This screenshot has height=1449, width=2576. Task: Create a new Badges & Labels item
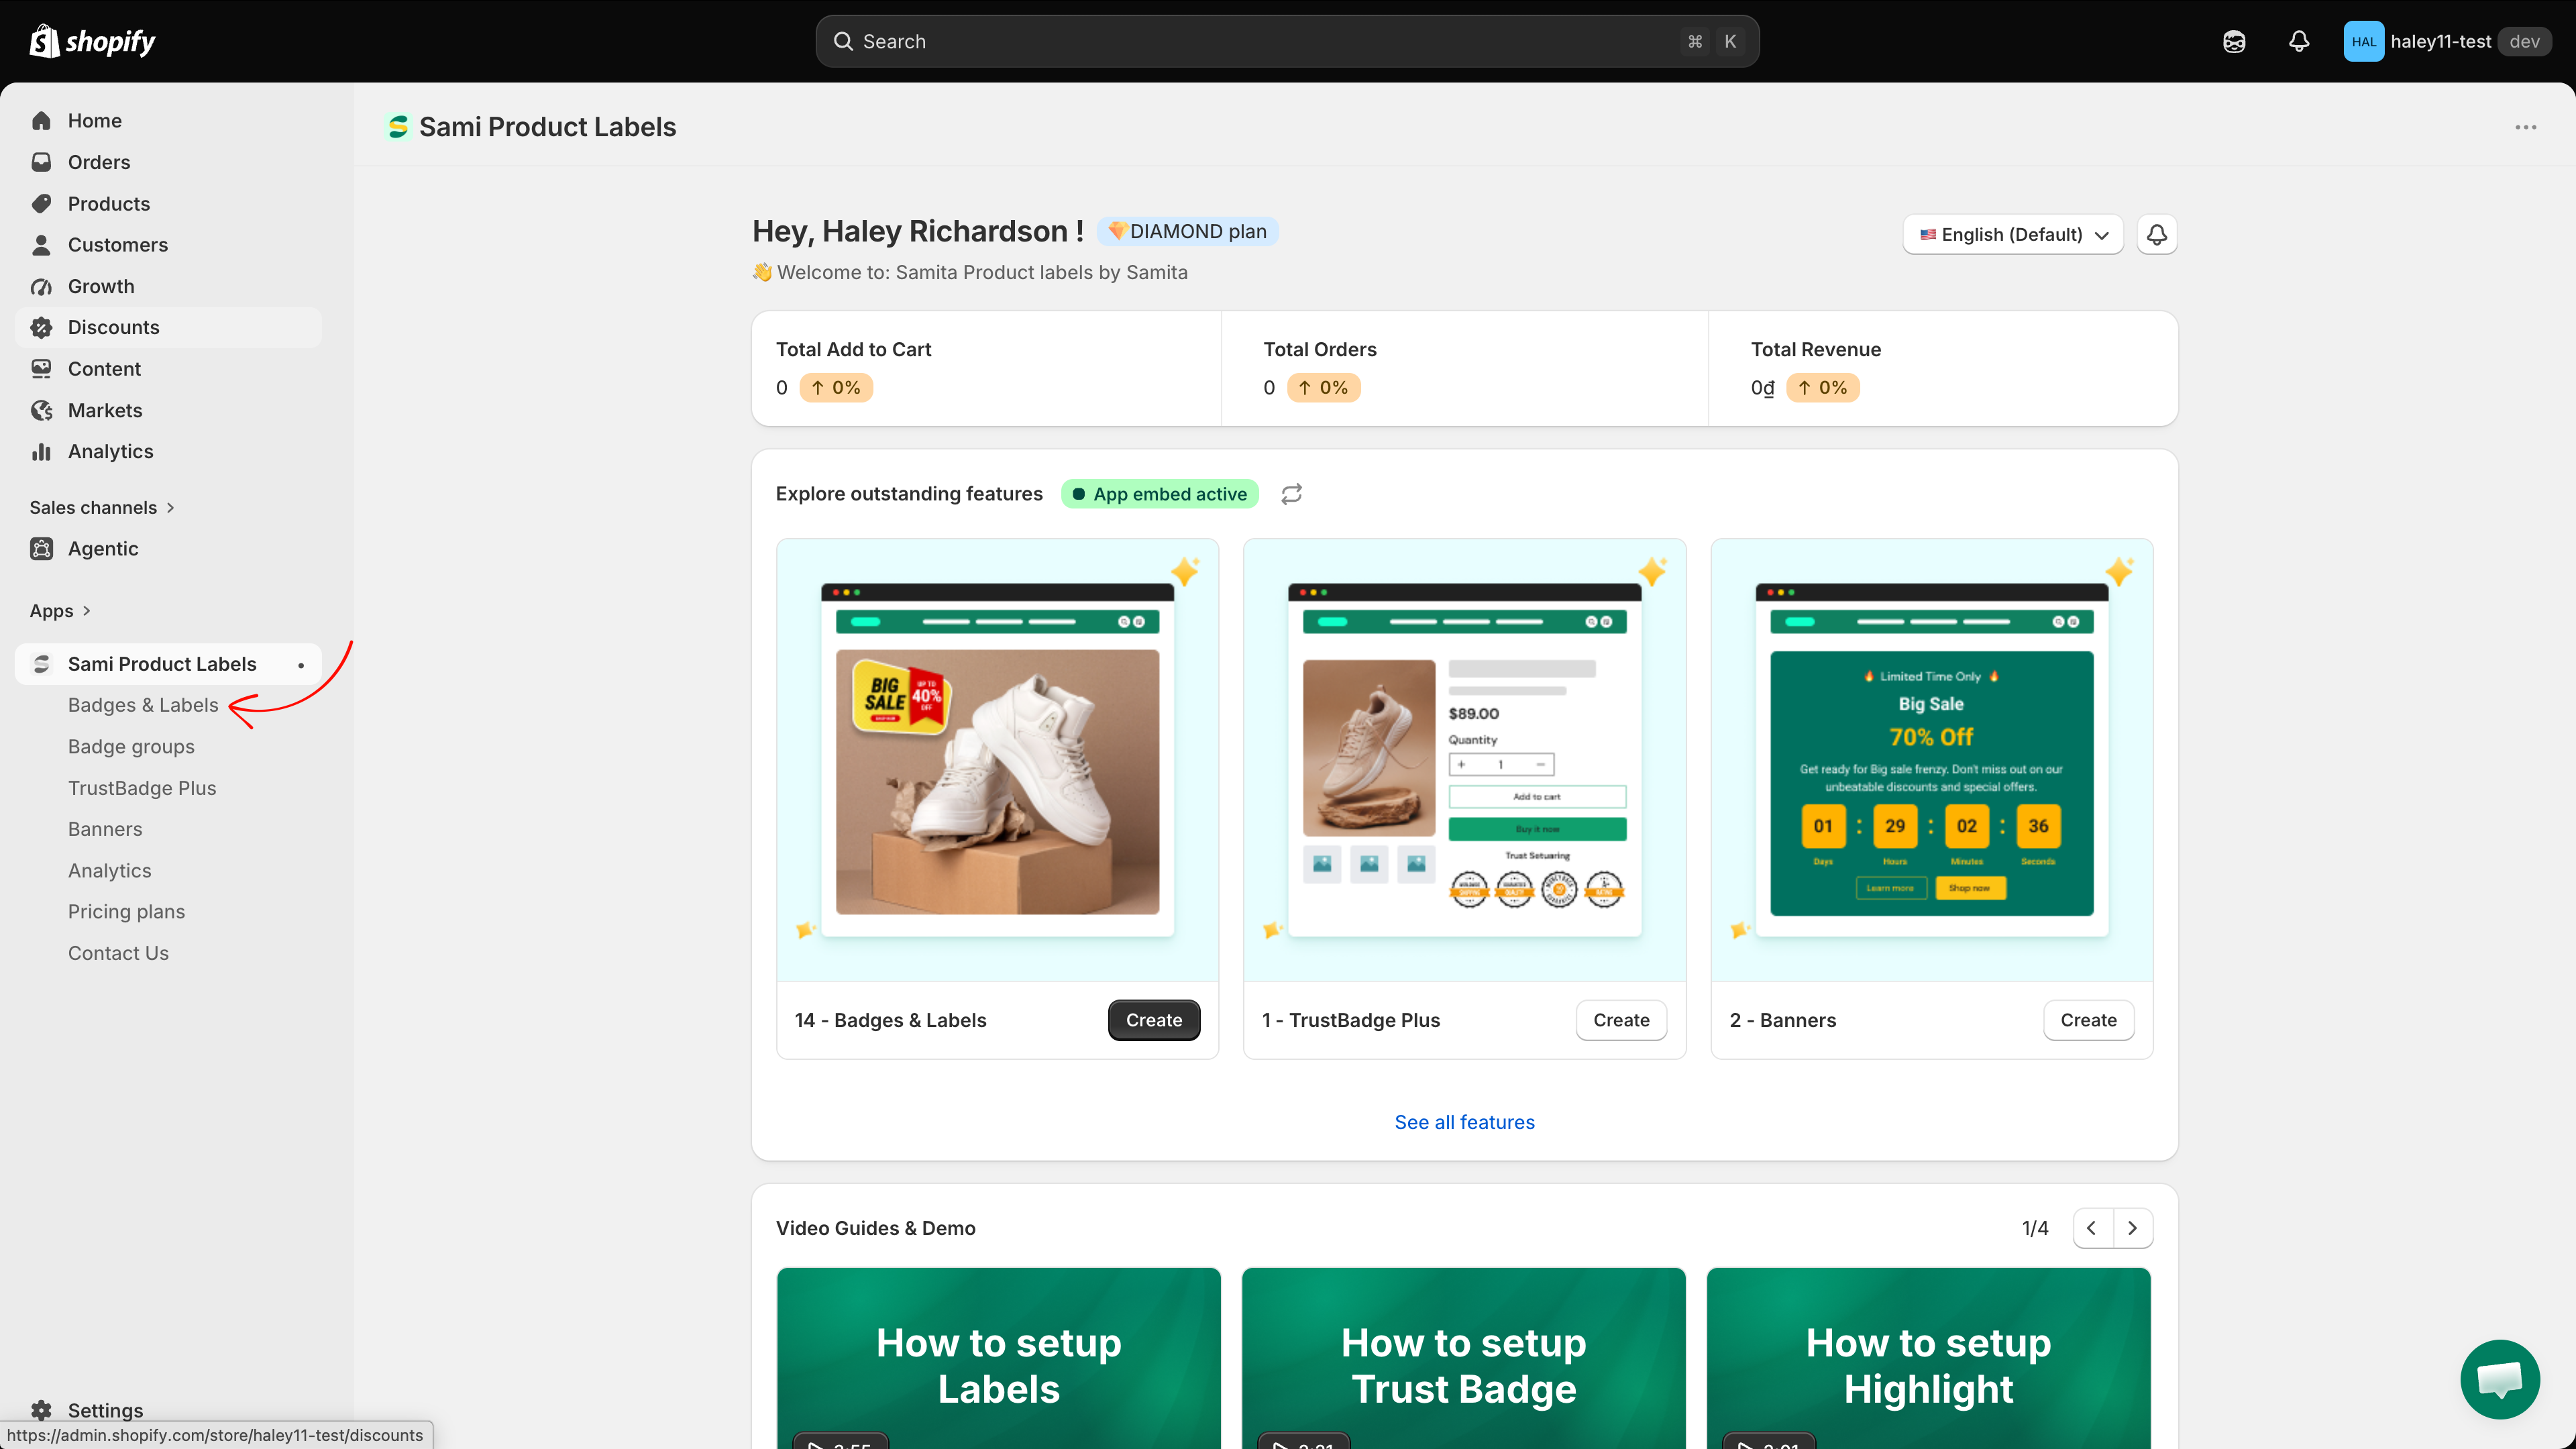[1154, 1020]
